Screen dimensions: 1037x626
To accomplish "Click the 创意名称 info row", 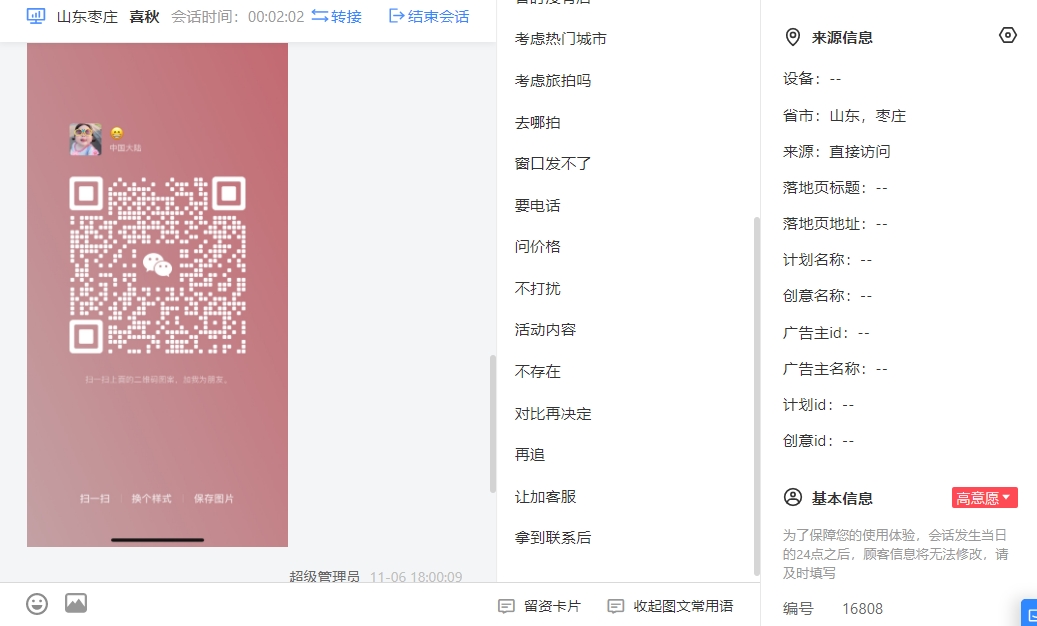I will tap(827, 295).
